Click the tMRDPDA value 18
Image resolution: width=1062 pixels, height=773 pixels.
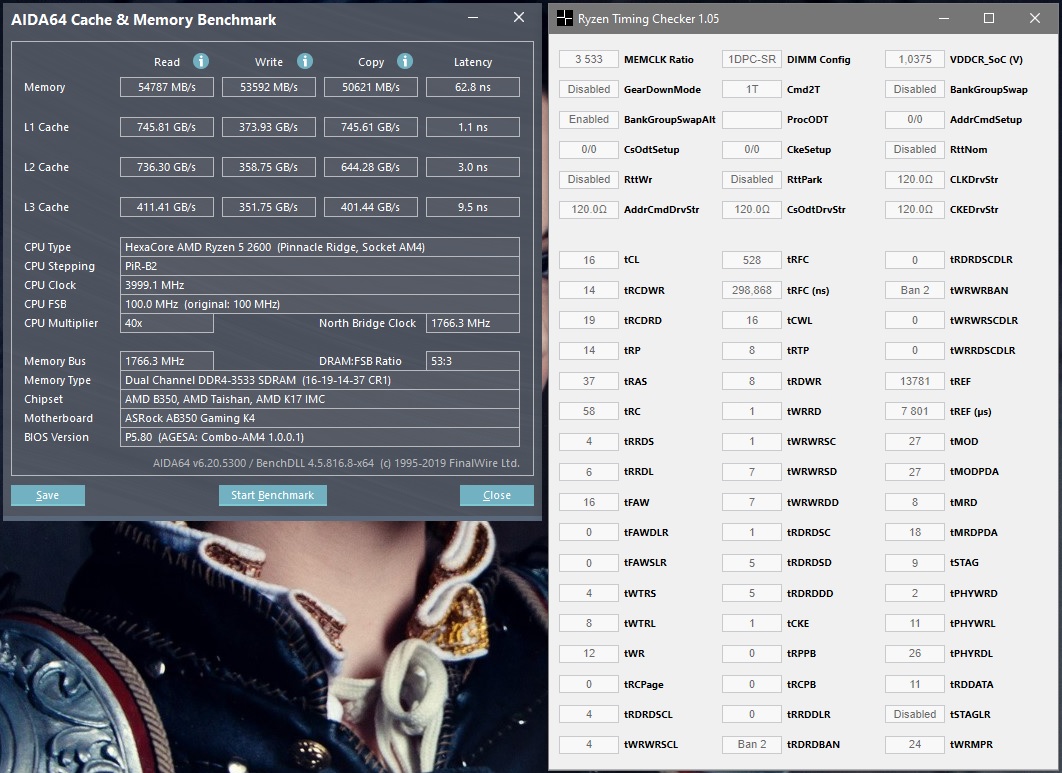(914, 532)
